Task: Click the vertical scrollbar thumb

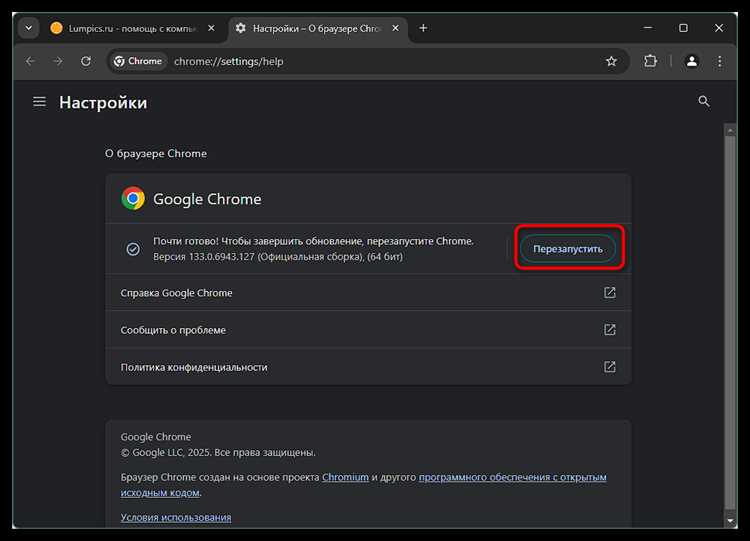Action: click(x=730, y=323)
